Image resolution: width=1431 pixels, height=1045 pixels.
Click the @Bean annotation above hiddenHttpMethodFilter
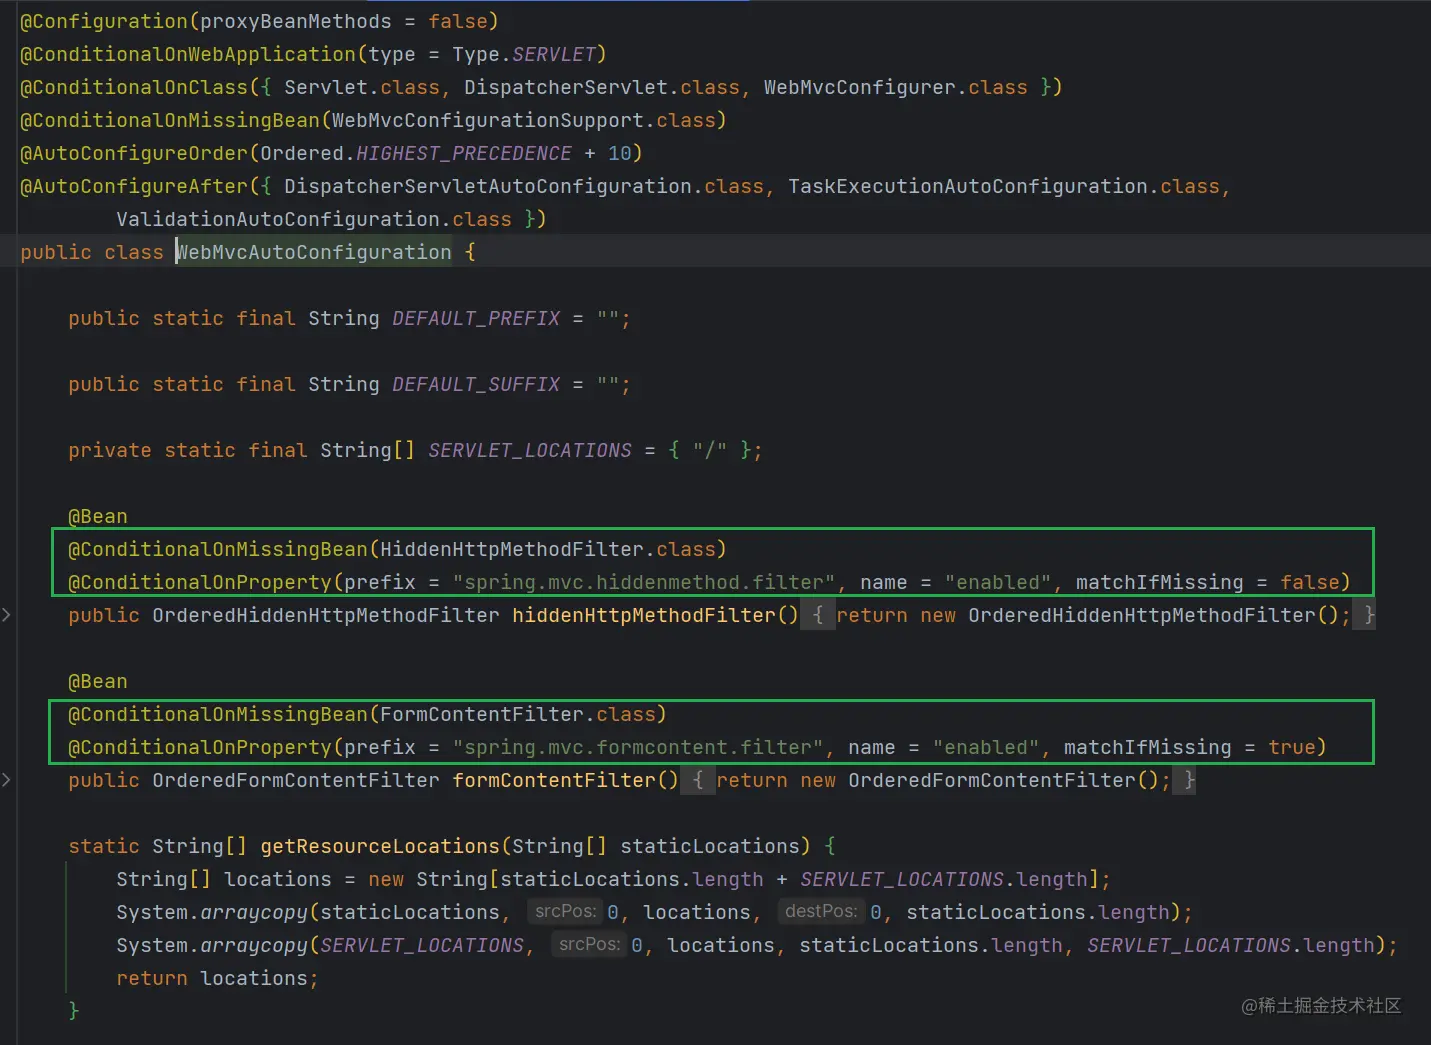point(98,516)
